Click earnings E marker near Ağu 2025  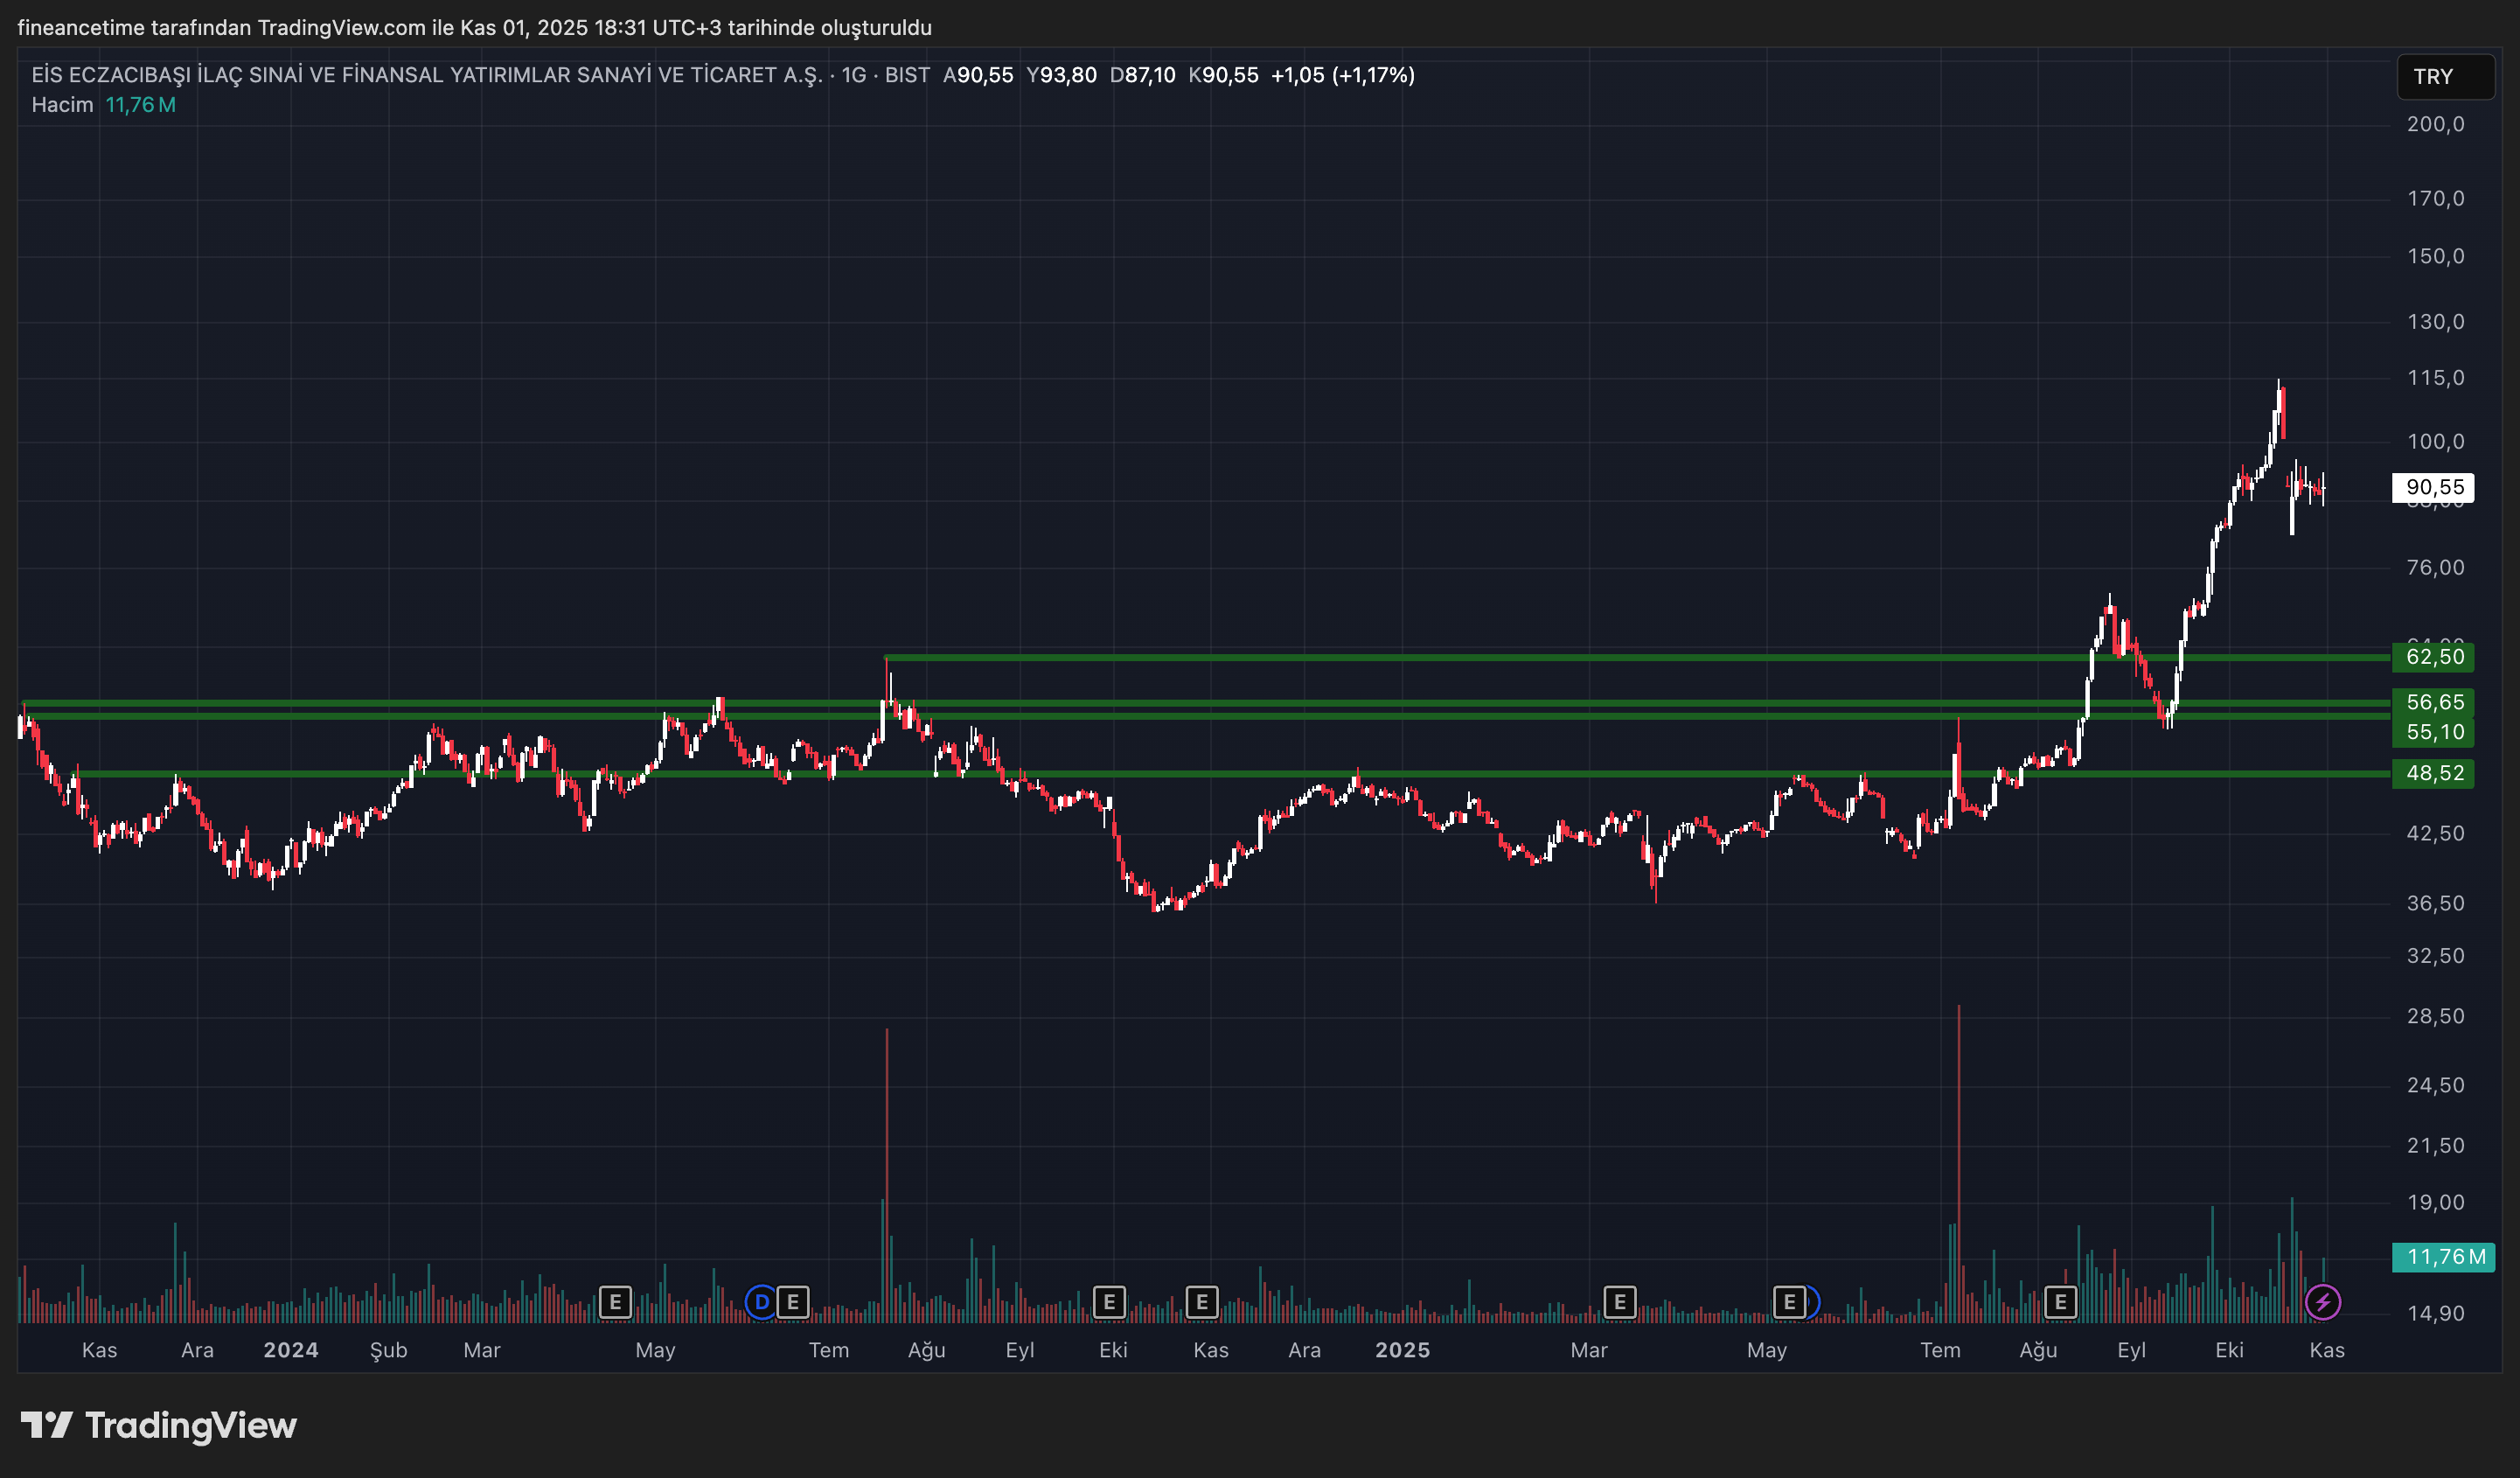click(2060, 1302)
